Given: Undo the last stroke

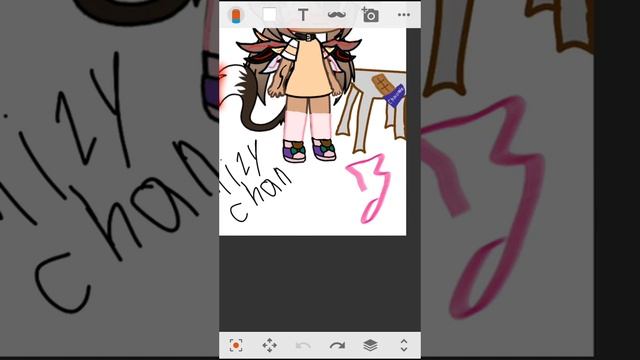Looking at the screenshot, I should point(303,346).
